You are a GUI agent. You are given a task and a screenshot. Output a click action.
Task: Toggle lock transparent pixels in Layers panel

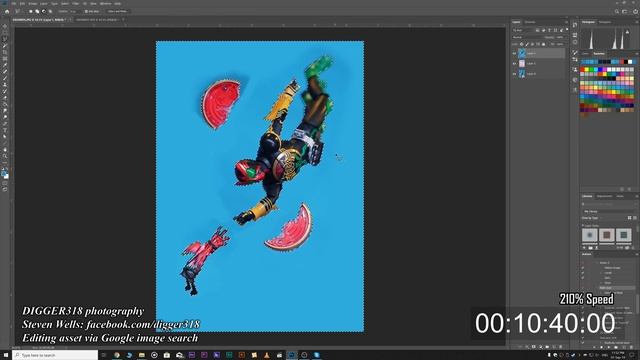[x=522, y=44]
